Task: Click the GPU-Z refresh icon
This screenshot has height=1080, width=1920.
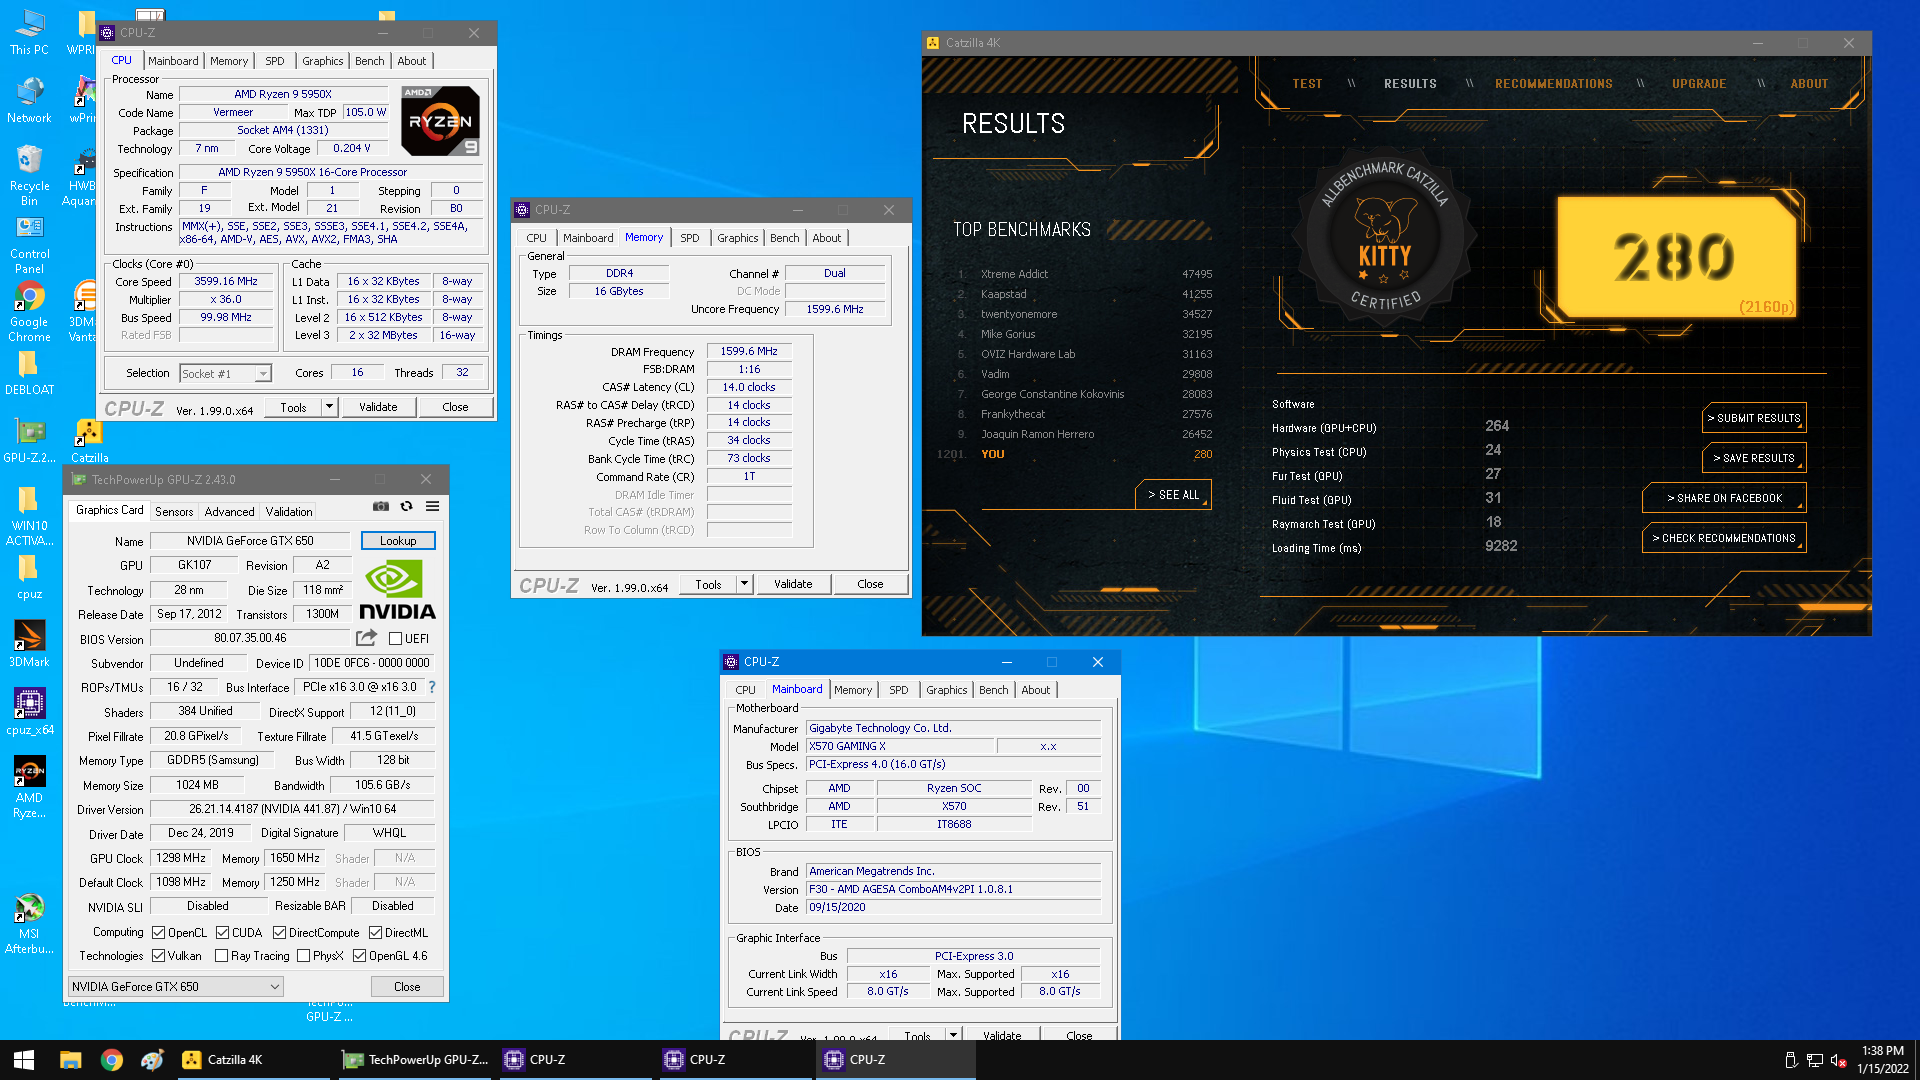Action: pyautogui.click(x=406, y=507)
